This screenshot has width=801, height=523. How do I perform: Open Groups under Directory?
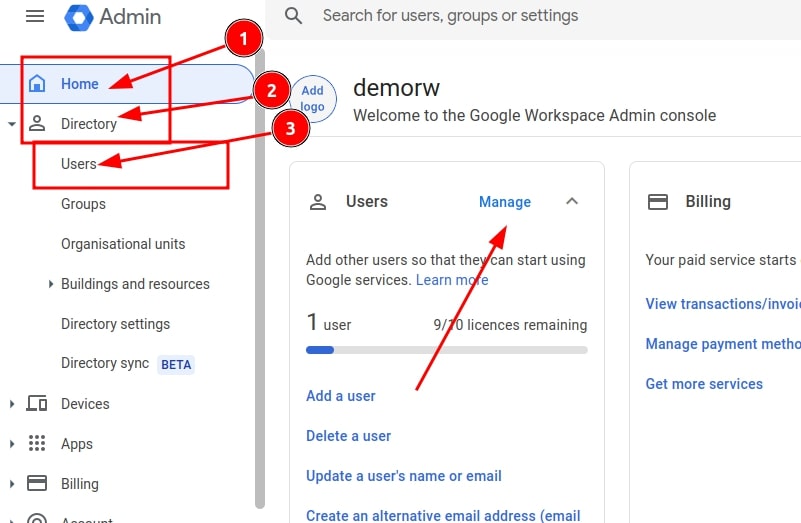(83, 204)
